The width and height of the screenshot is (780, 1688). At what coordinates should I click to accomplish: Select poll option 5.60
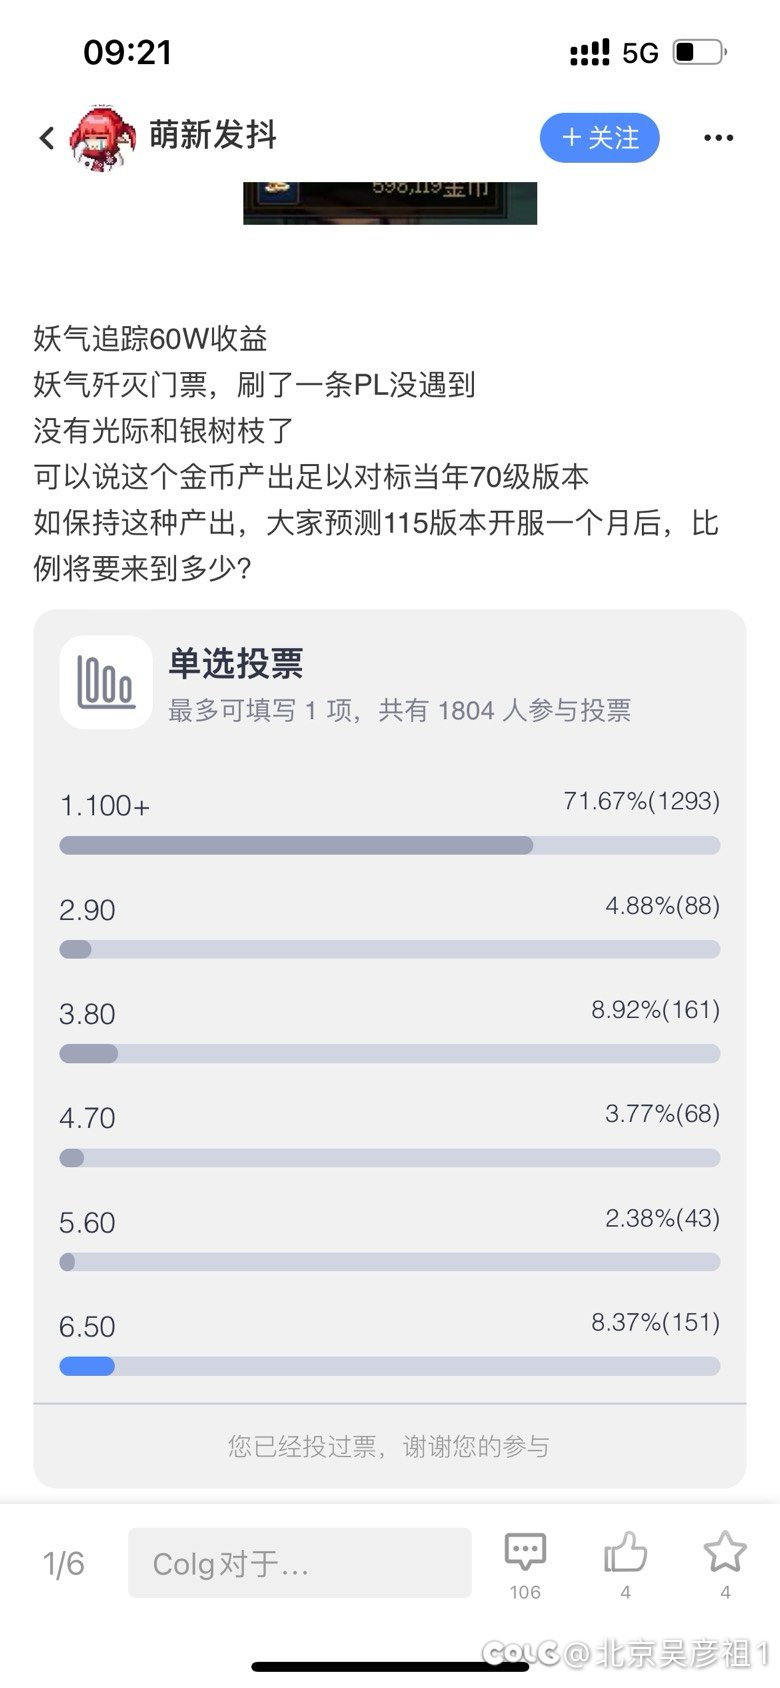pyautogui.click(x=88, y=1222)
